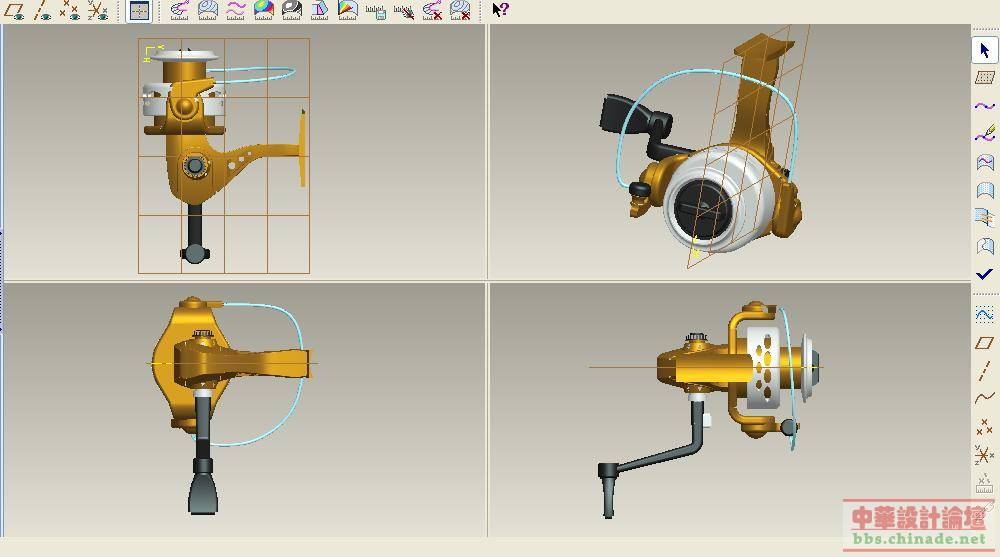The image size is (1000, 557).
Task: Toggle datum axis display in top toolbar
Action: pos(43,11)
